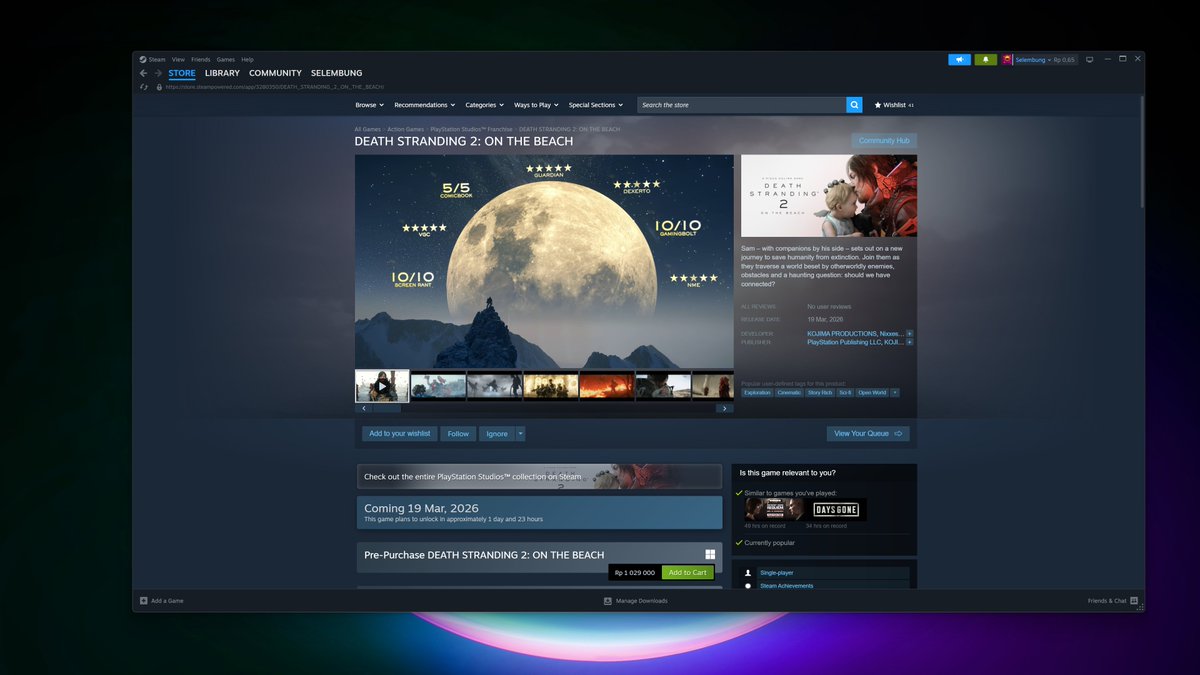
Task: Click the Ignore button
Action: tap(497, 434)
